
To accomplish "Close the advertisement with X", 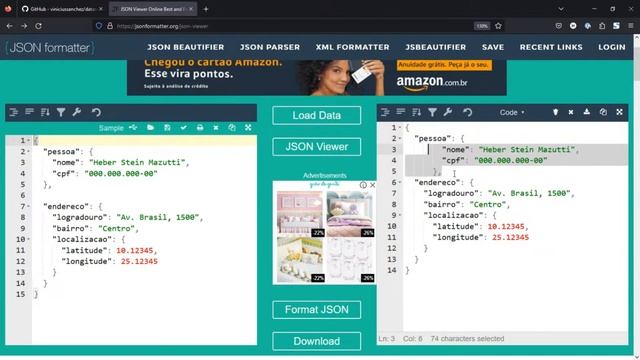I will click(x=372, y=185).
